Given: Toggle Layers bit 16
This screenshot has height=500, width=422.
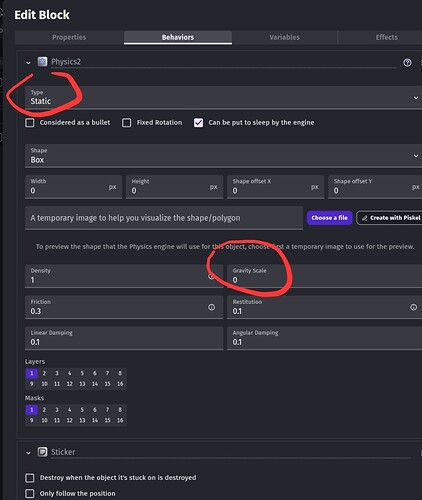Looking at the screenshot, I should pyautogui.click(x=120, y=384).
